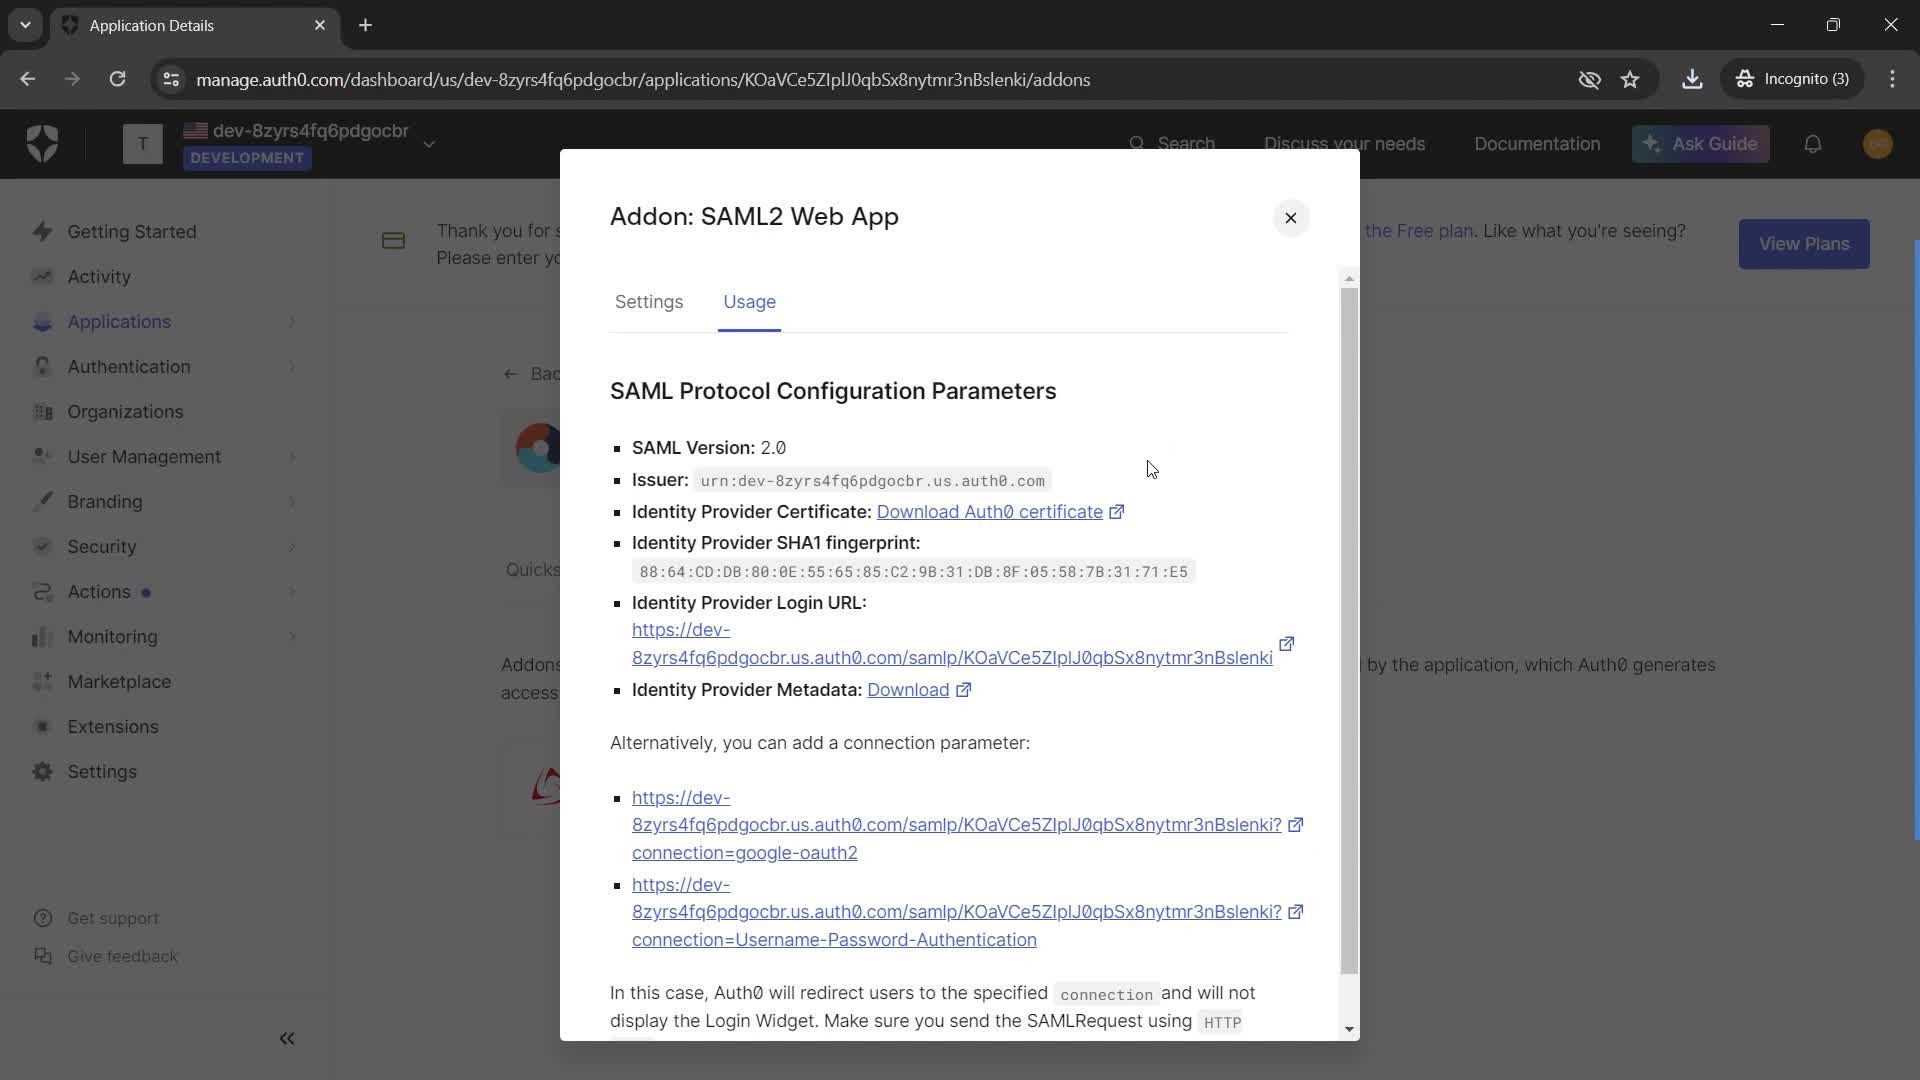Click the Monitoring bar chart icon

tap(42, 637)
